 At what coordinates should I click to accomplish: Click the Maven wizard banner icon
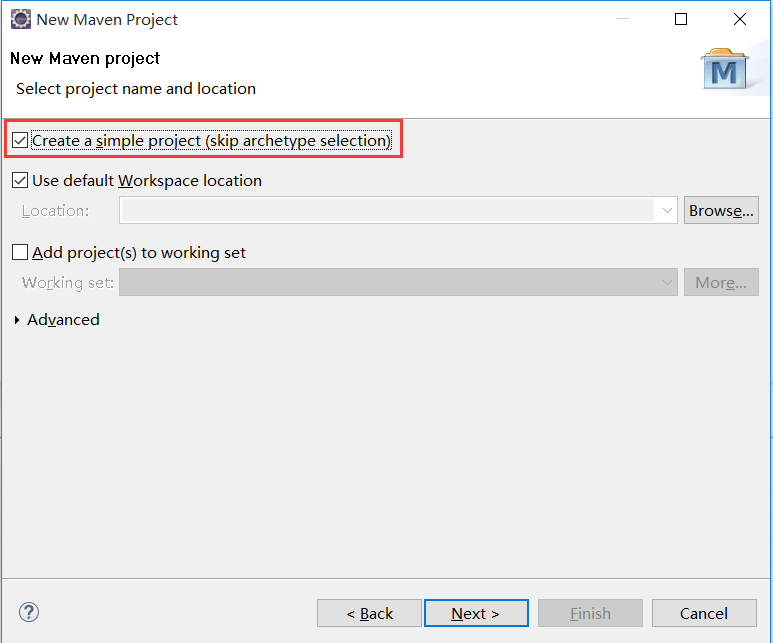(x=725, y=69)
